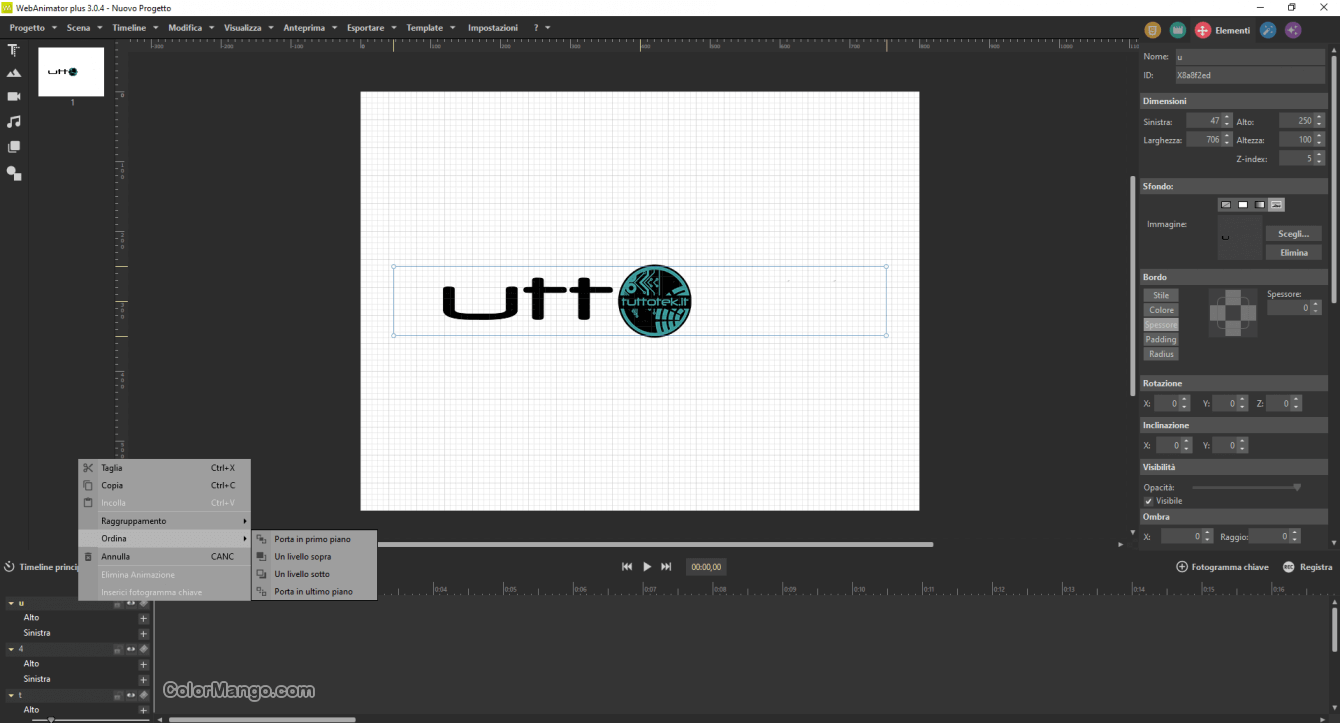This screenshot has height=723, width=1340.
Task: Choose the solid color background icon
Action: point(1243,205)
